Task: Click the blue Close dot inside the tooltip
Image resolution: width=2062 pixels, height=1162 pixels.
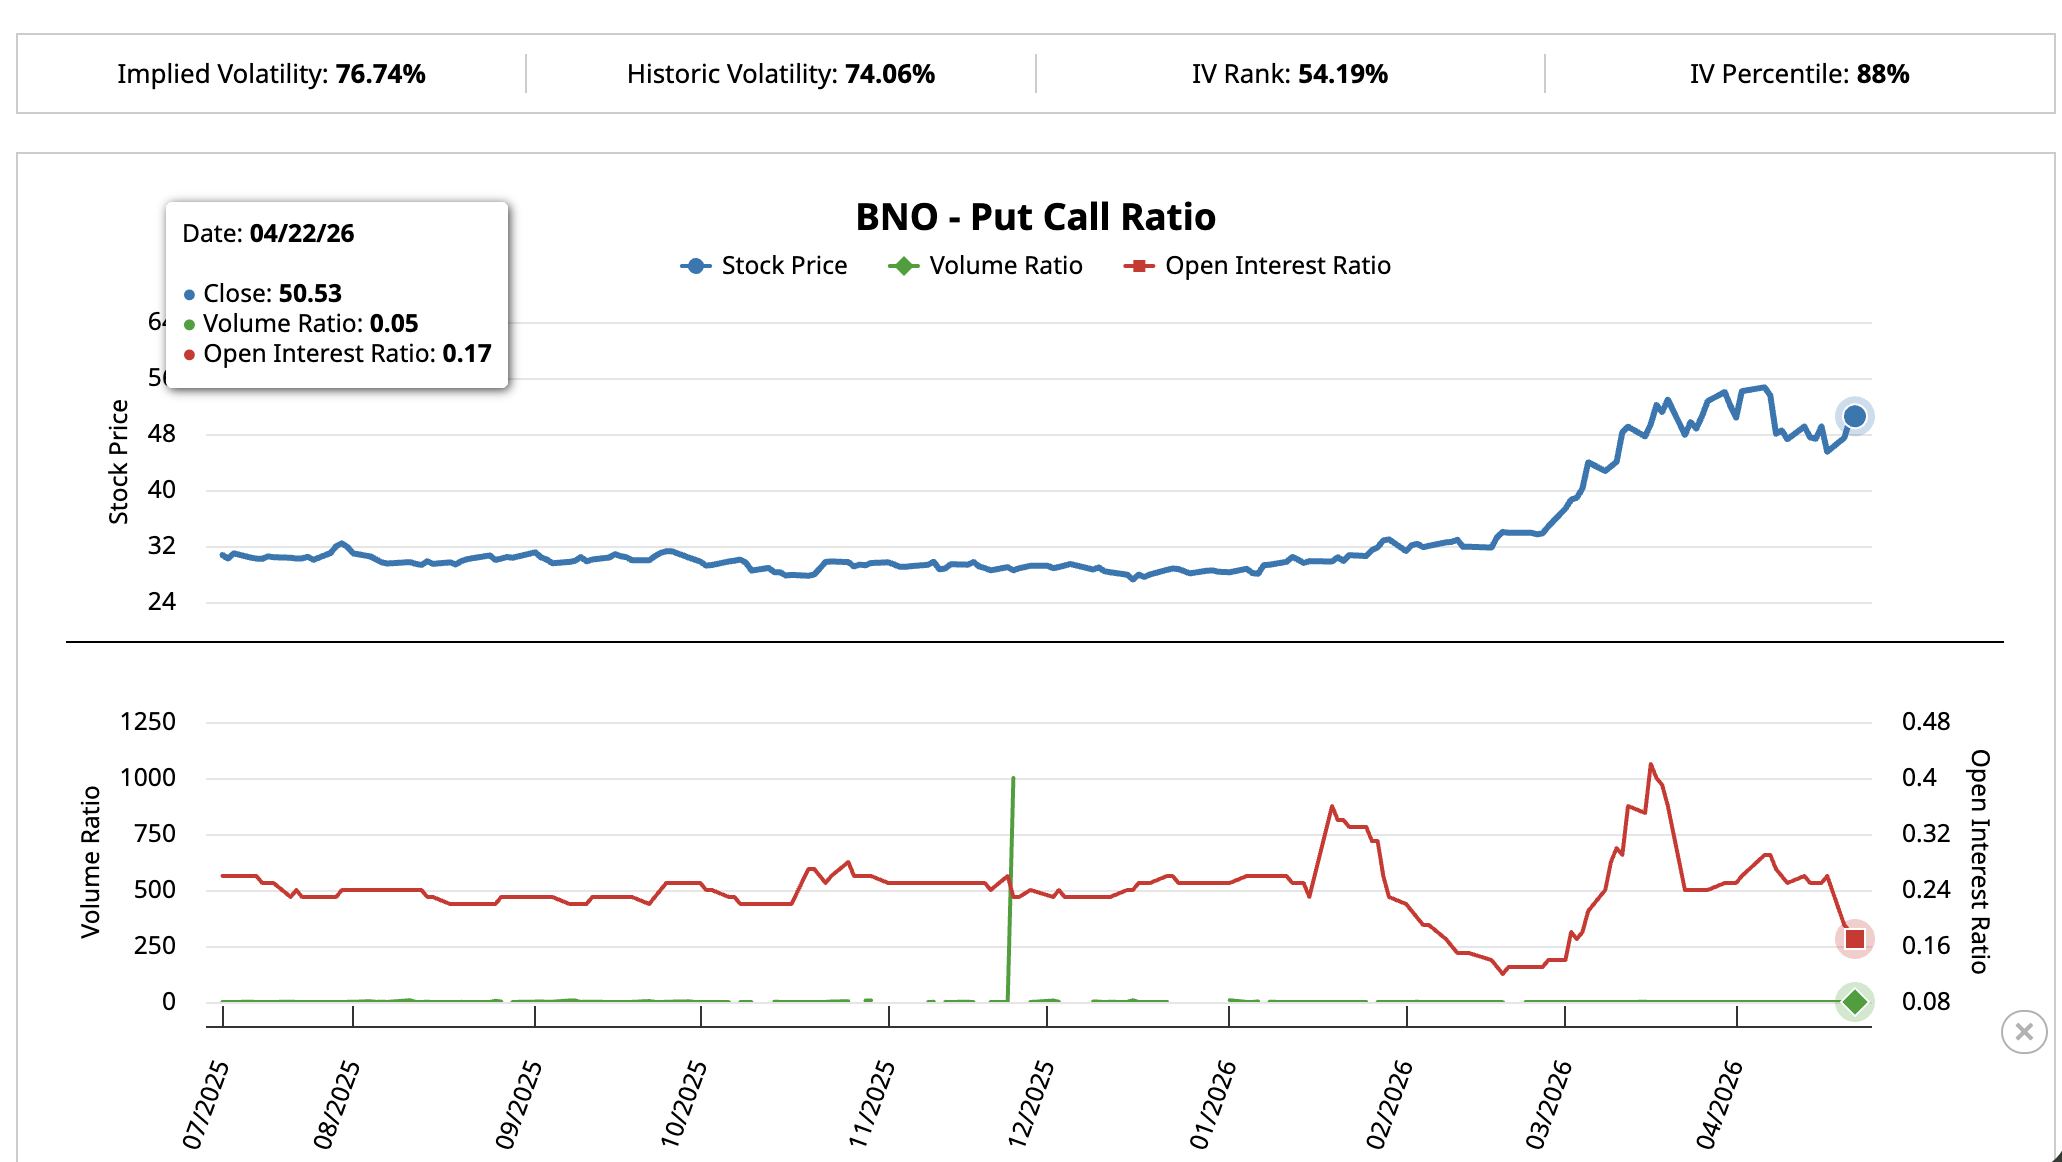Action: 190,294
